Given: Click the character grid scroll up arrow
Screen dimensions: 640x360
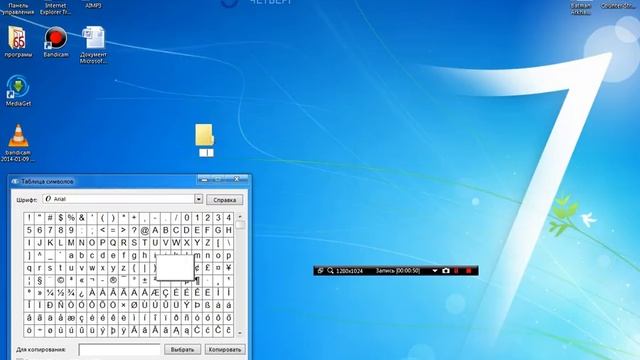Looking at the screenshot, I should tap(240, 216).
